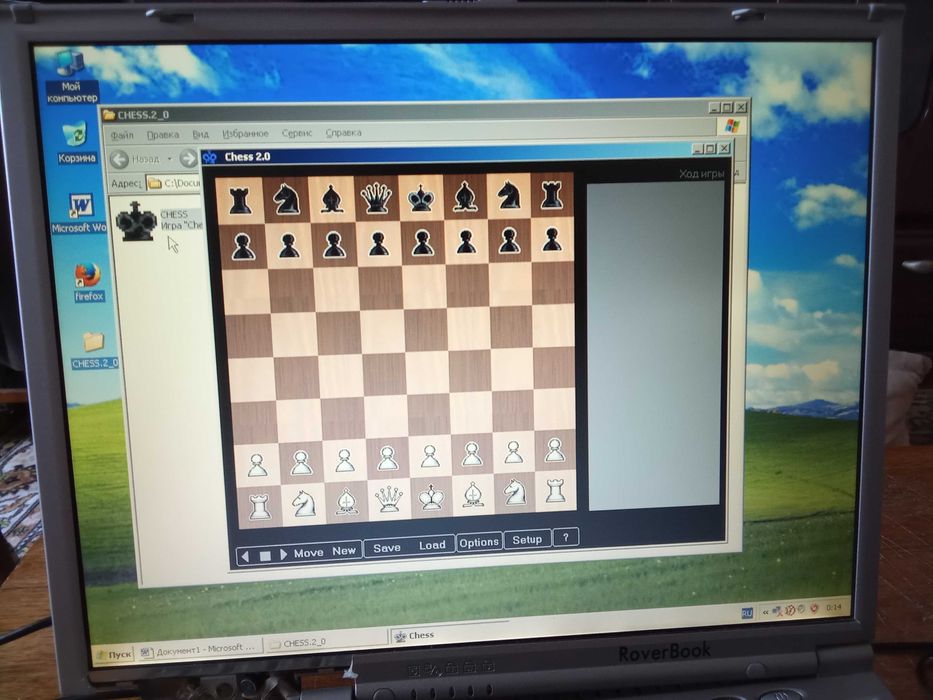Select the black knight next to left rook
The image size is (933, 700).
tap(286, 198)
